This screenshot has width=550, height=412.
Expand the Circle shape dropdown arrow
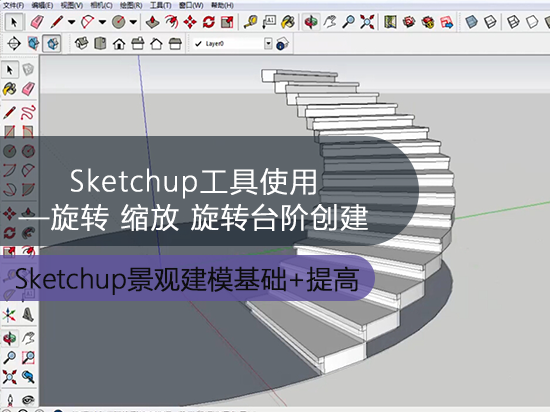133,22
